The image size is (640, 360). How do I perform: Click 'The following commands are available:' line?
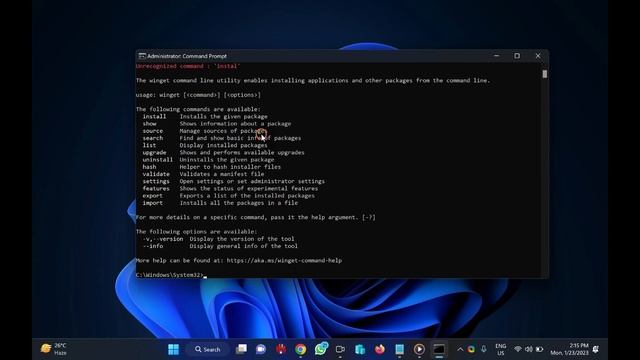point(198,109)
